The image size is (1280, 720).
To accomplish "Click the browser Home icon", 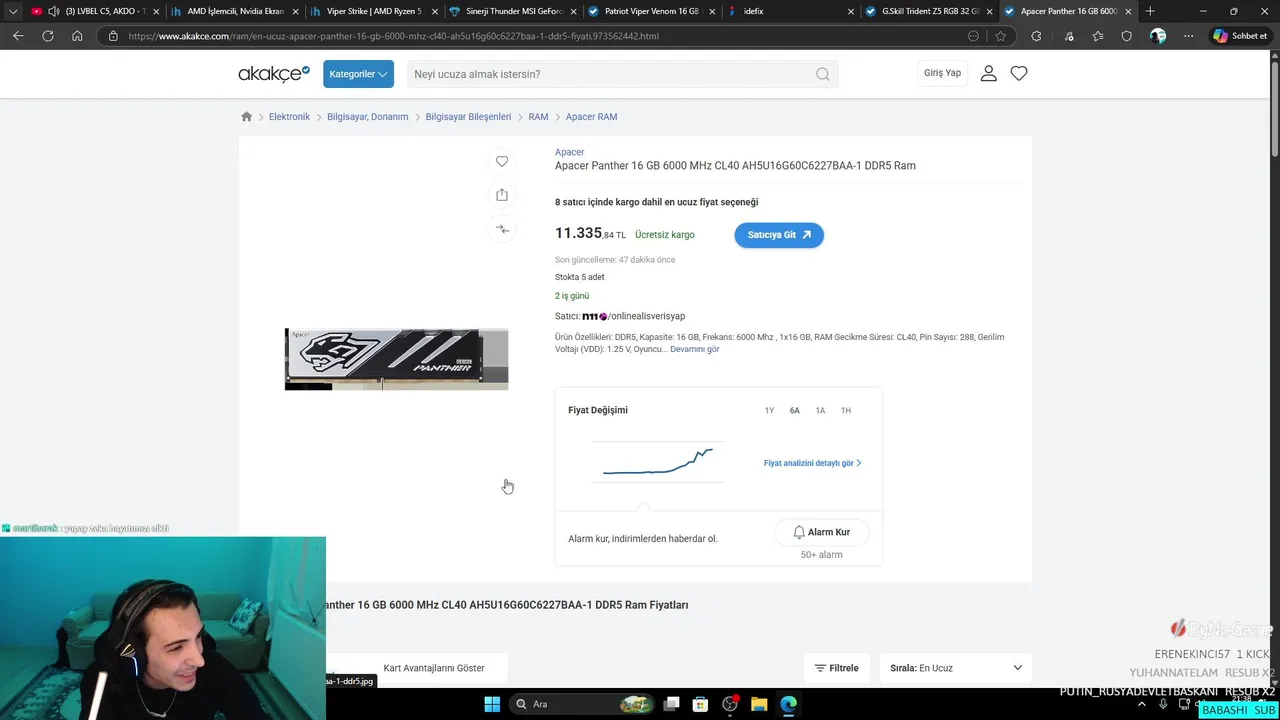I will 77,36.
